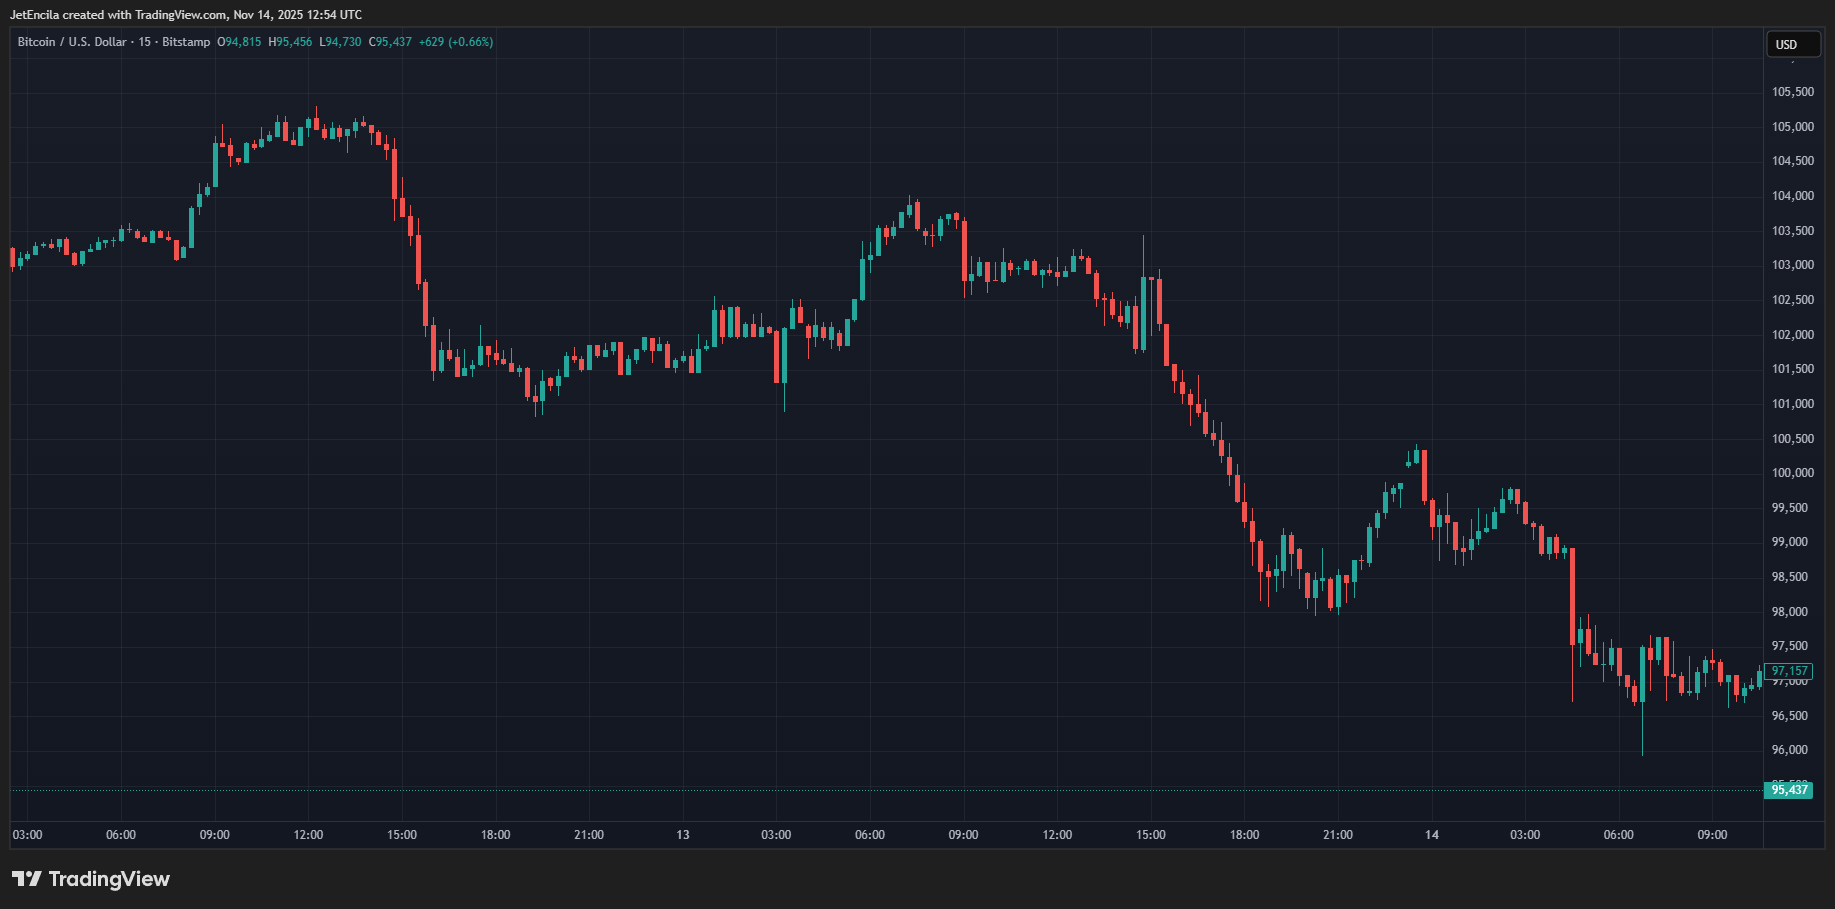Select date marker 13 on time axis
This screenshot has height=909, width=1835.
(x=683, y=835)
